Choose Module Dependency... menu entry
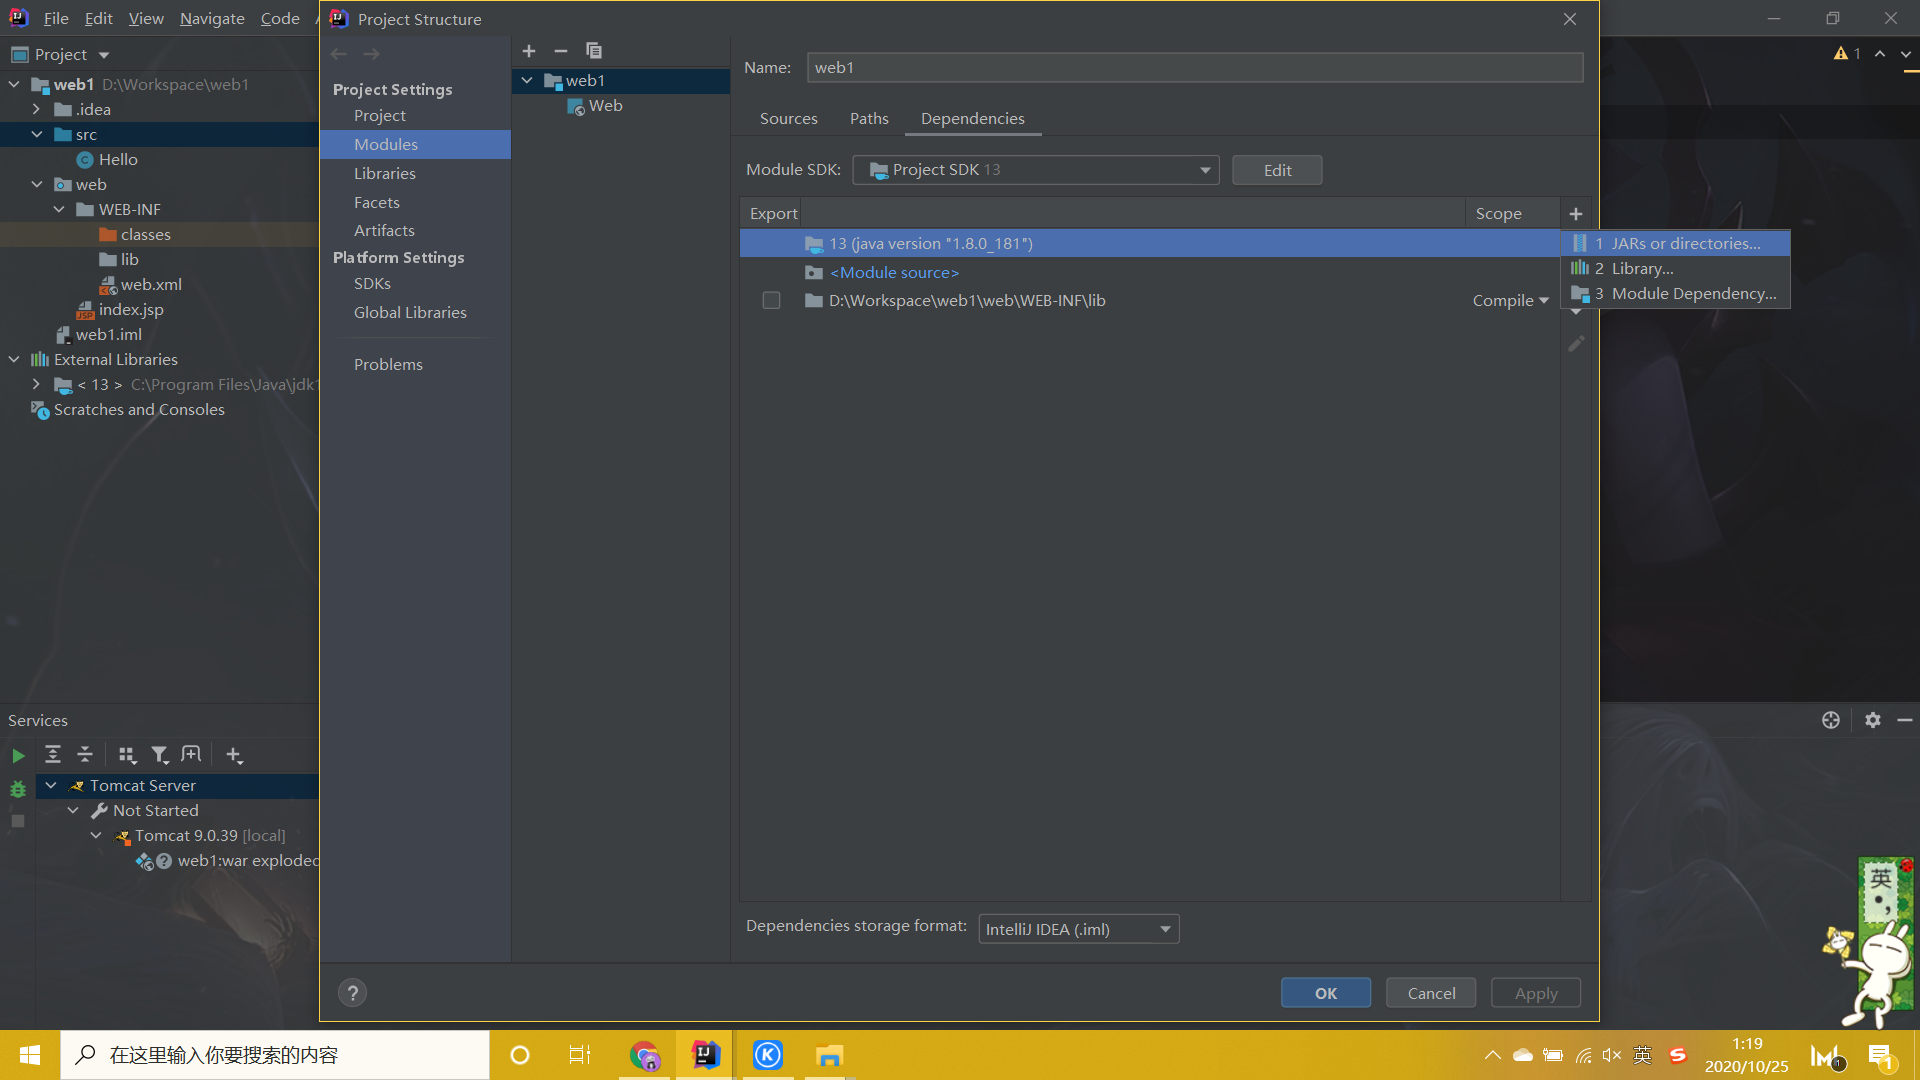 [x=1676, y=294]
